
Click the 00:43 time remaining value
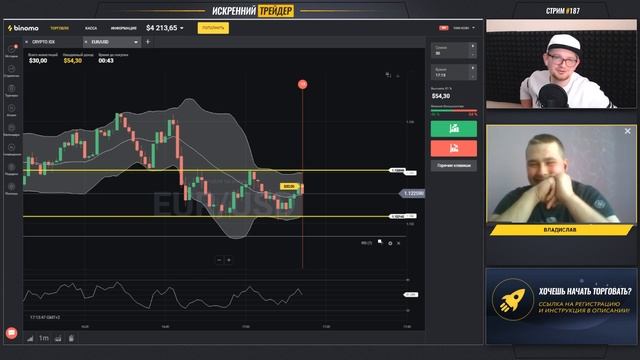pyautogui.click(x=106, y=61)
